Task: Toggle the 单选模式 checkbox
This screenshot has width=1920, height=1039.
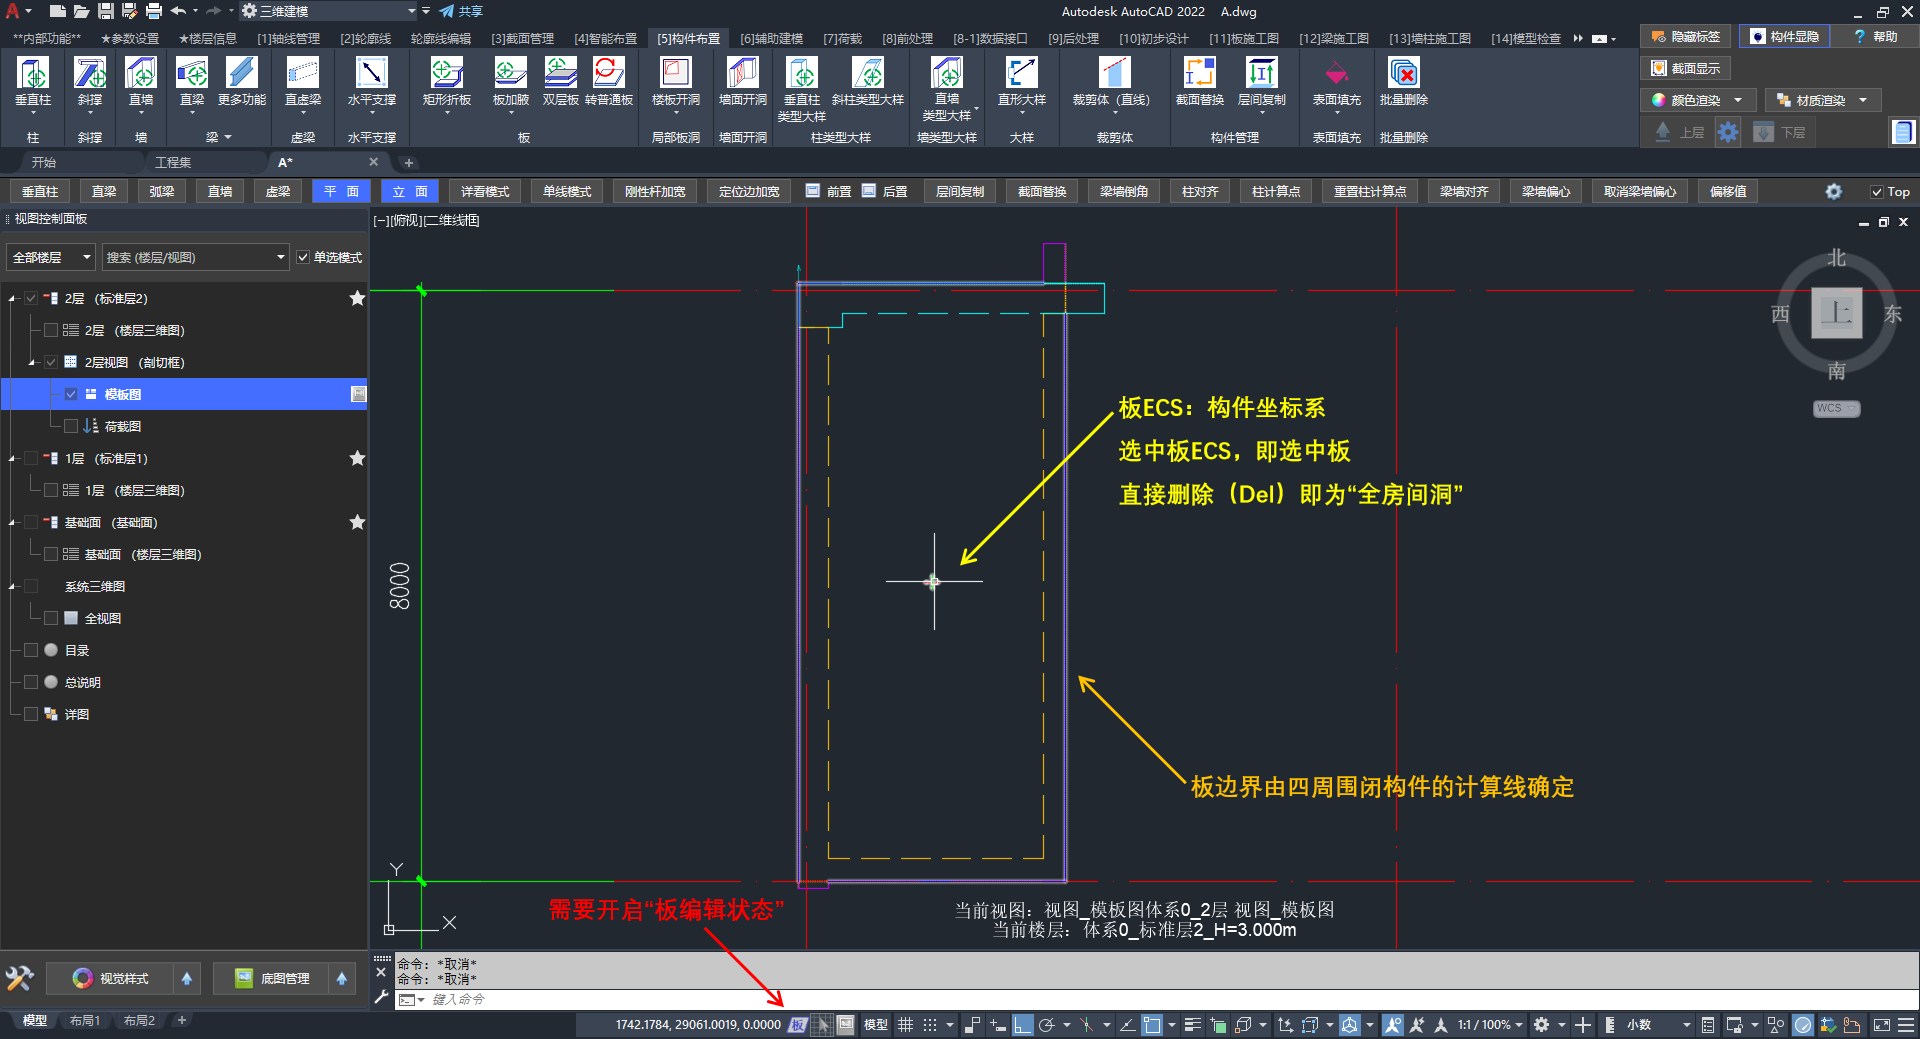Action: tap(303, 258)
